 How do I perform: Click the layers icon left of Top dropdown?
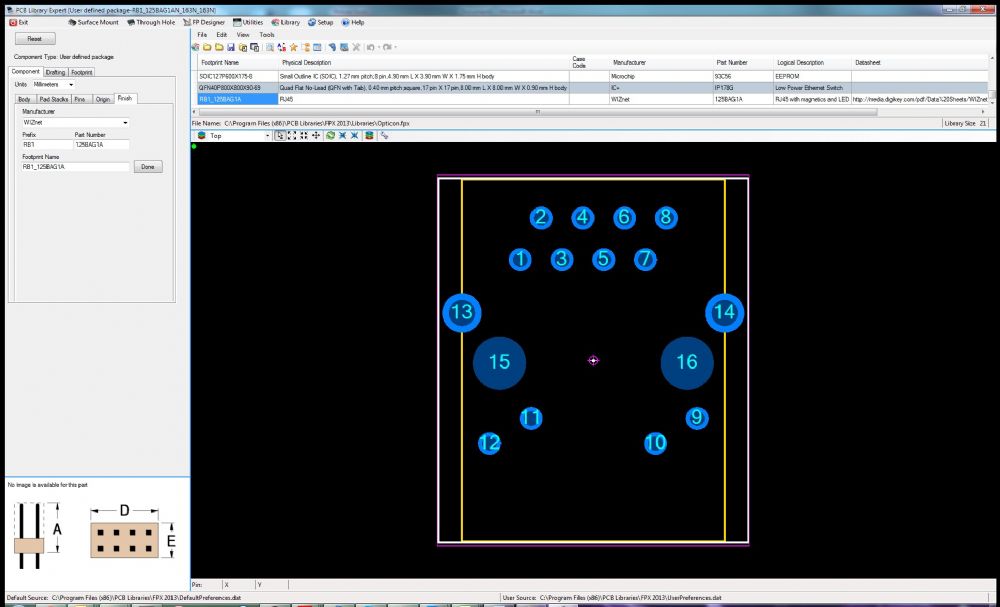[202, 136]
